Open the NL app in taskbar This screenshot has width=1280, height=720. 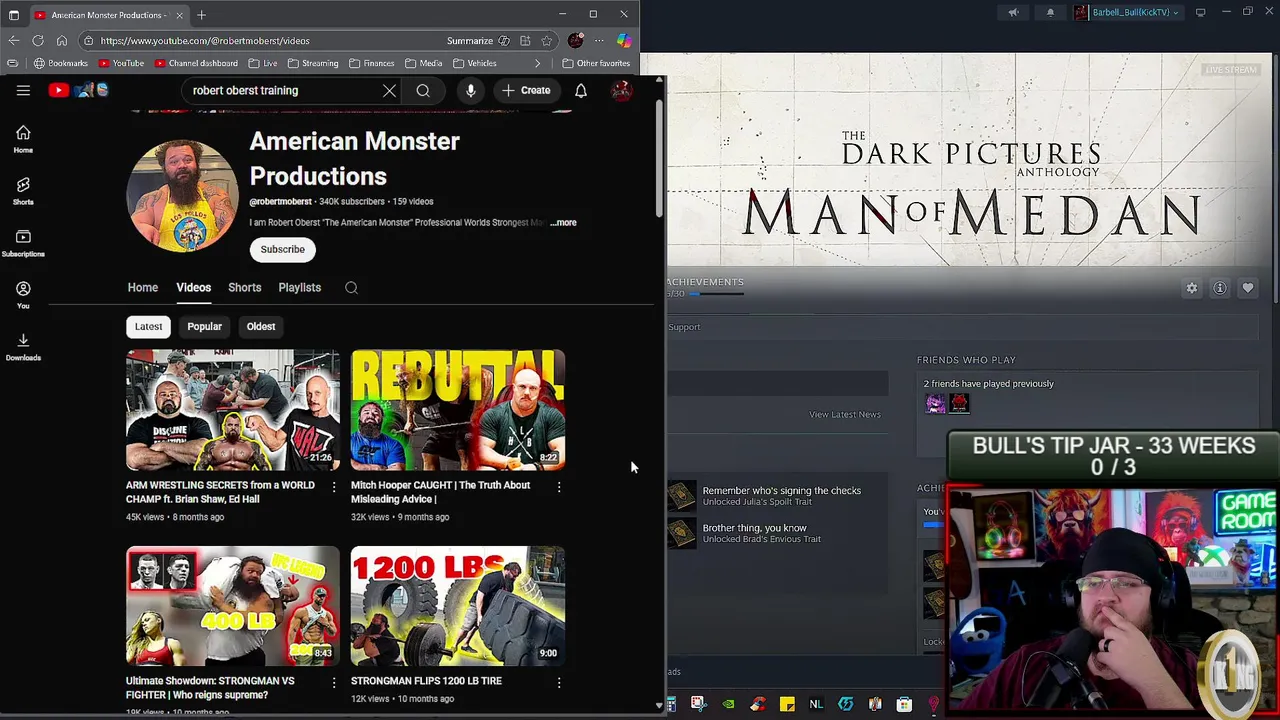point(816,704)
